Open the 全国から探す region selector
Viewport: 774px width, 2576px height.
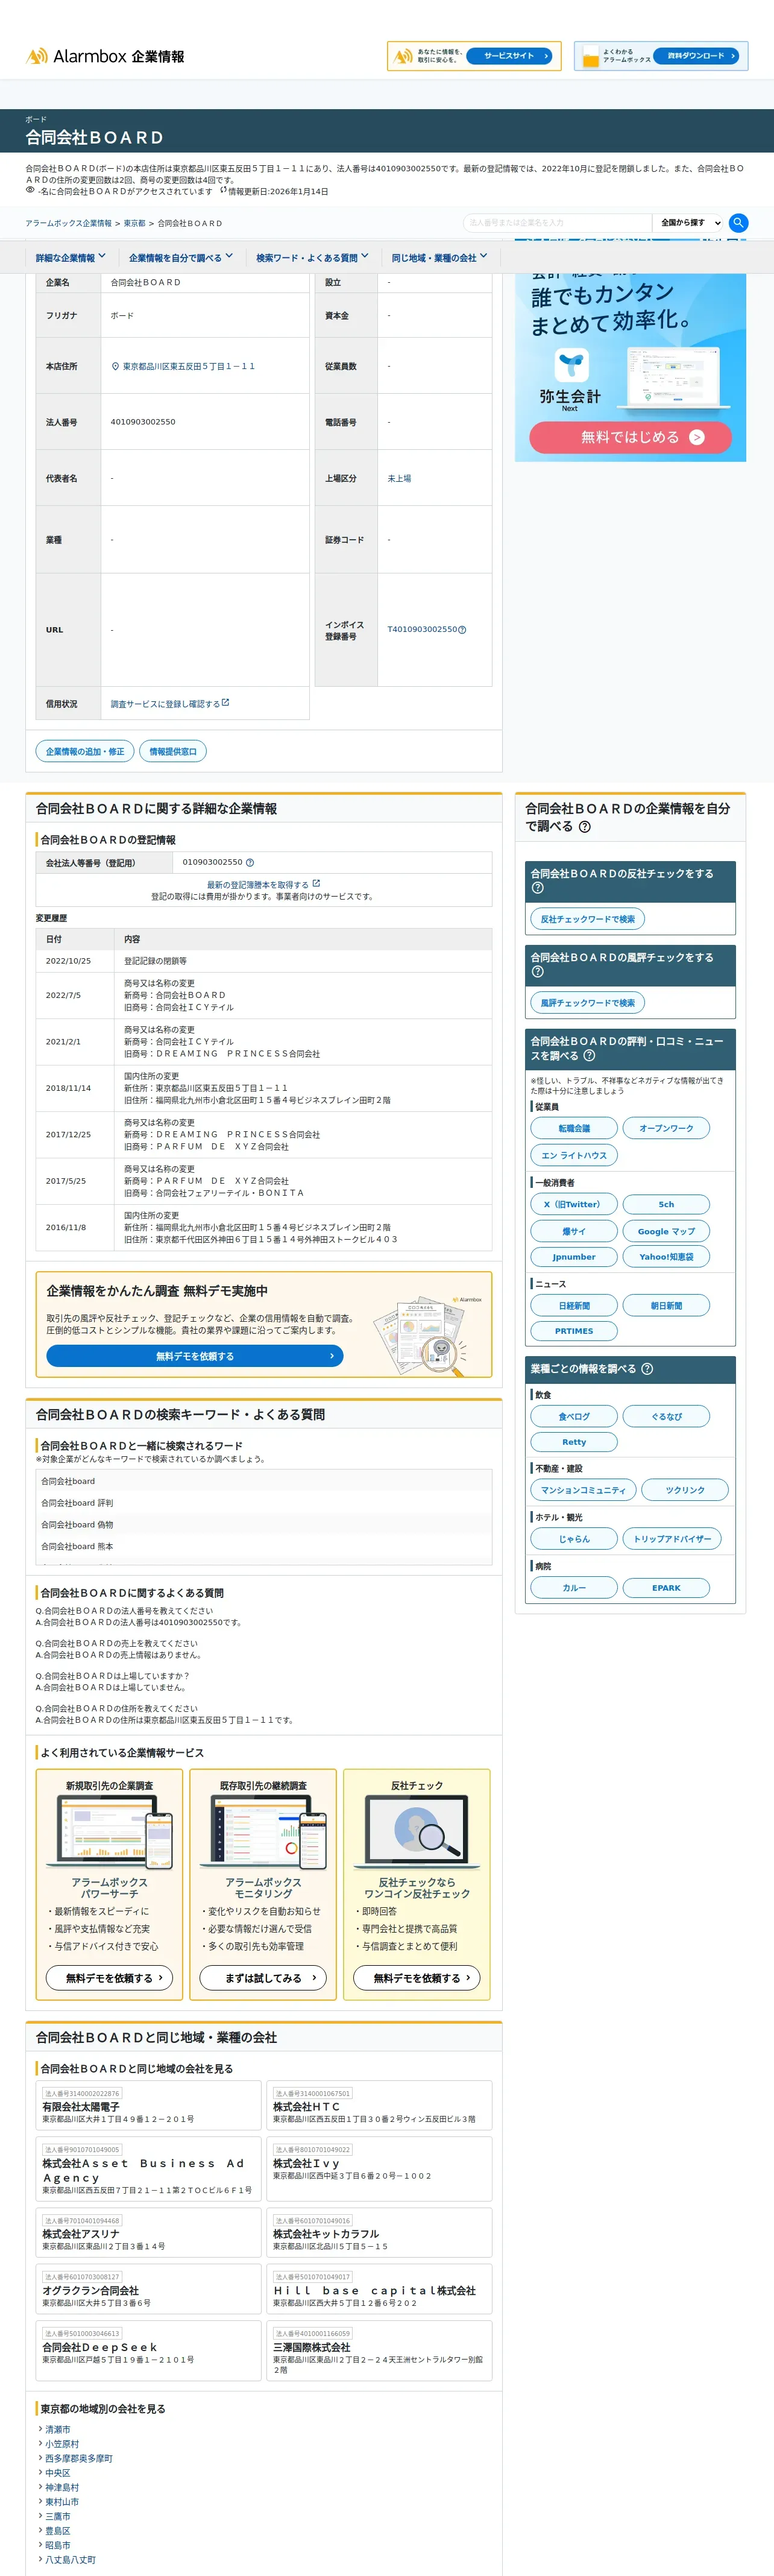point(689,223)
